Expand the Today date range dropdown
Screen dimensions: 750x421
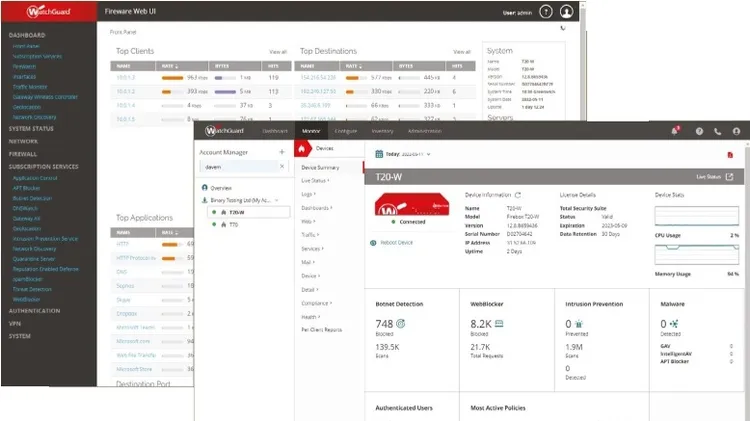429,154
